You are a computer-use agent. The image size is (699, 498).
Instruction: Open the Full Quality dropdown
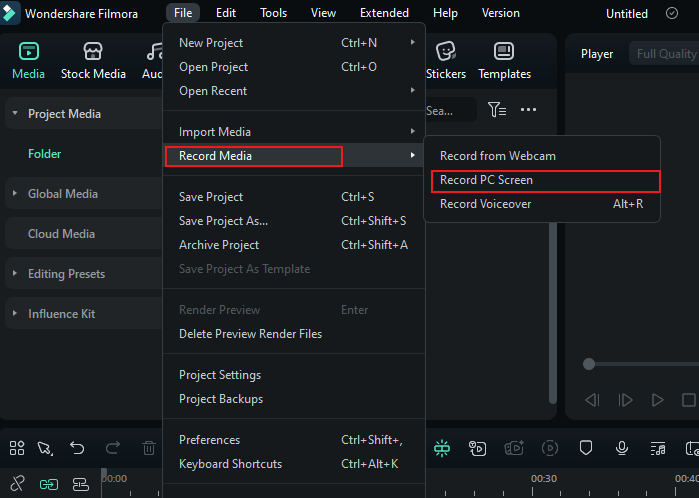pos(663,54)
